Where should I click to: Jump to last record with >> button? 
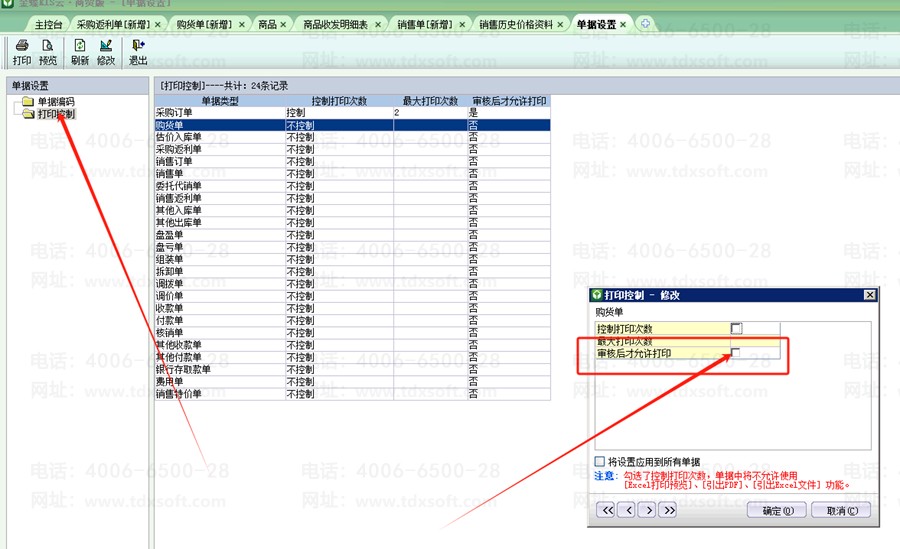click(669, 510)
